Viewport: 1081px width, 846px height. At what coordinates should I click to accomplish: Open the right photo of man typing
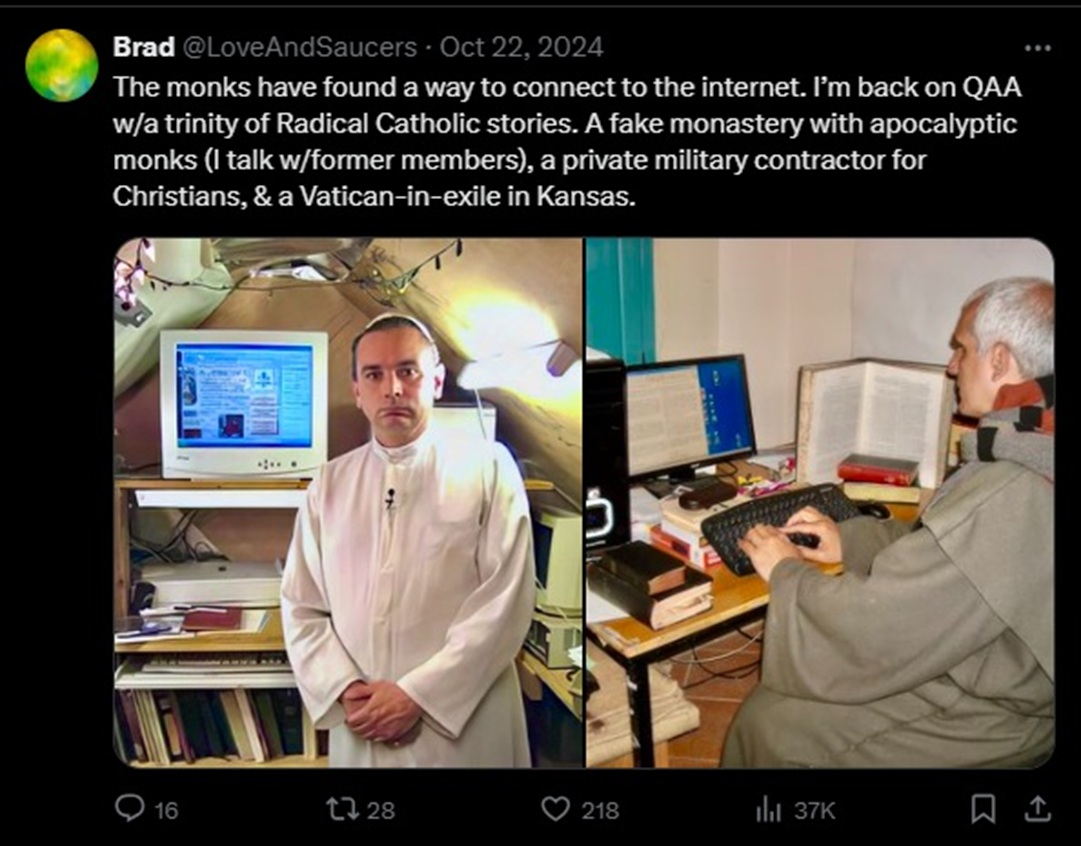tap(820, 503)
